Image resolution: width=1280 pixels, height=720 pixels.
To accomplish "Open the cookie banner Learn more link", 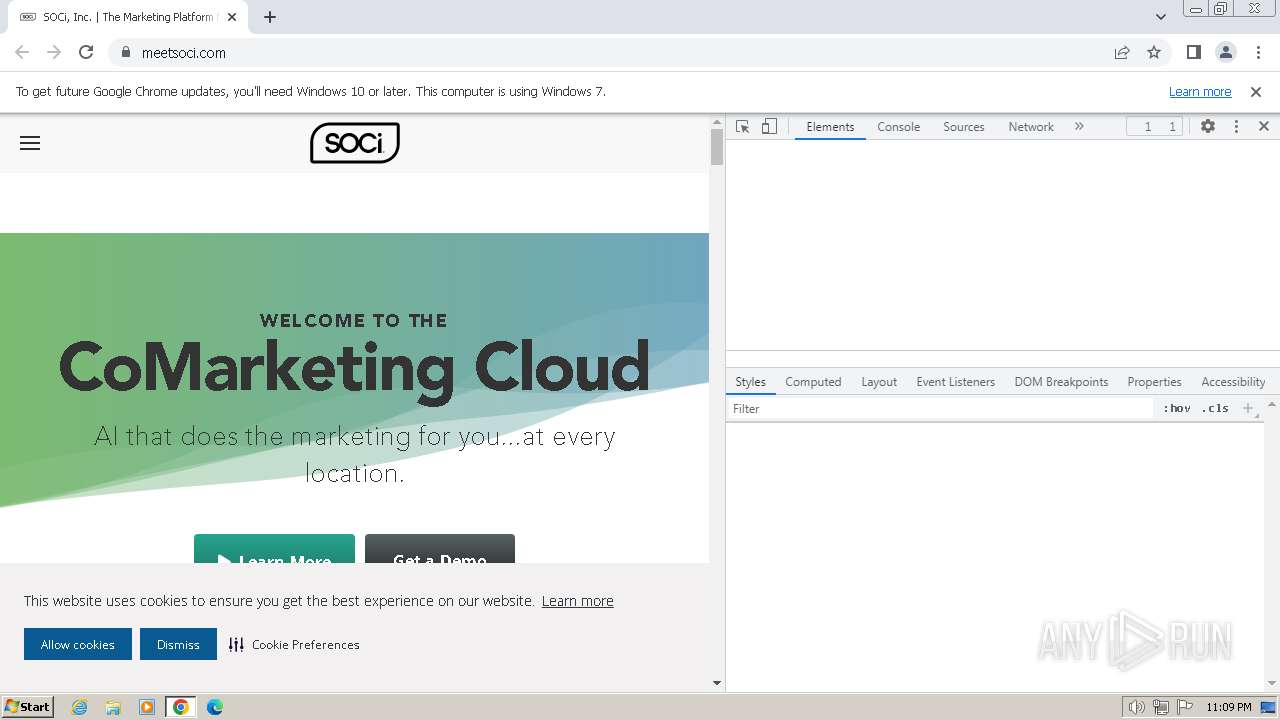I will click(578, 601).
